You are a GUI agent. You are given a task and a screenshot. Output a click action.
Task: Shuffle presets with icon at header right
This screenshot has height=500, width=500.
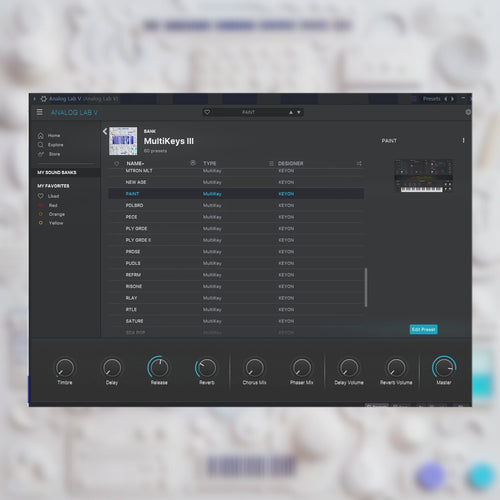[x=359, y=163]
